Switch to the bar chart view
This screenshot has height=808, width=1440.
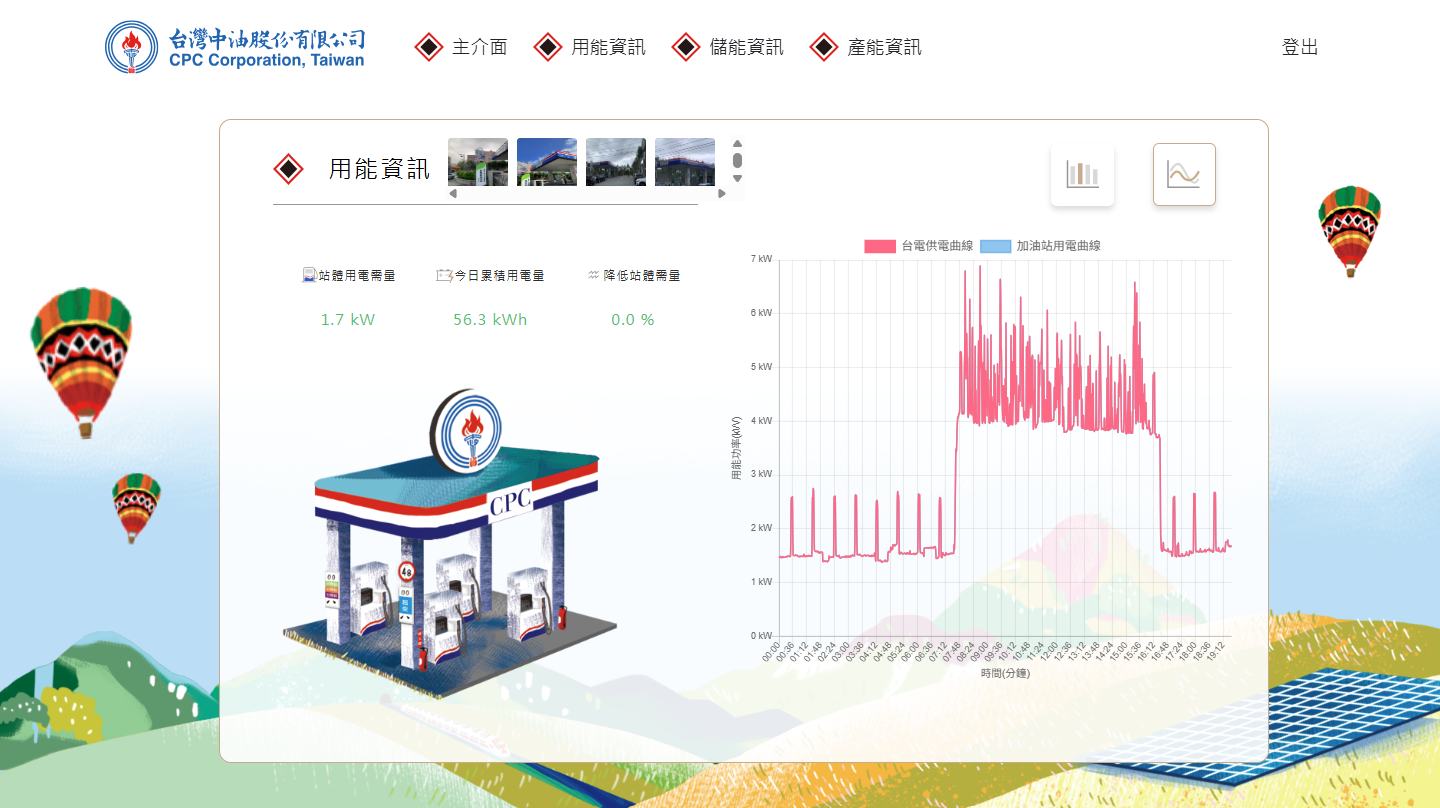[x=1082, y=174]
